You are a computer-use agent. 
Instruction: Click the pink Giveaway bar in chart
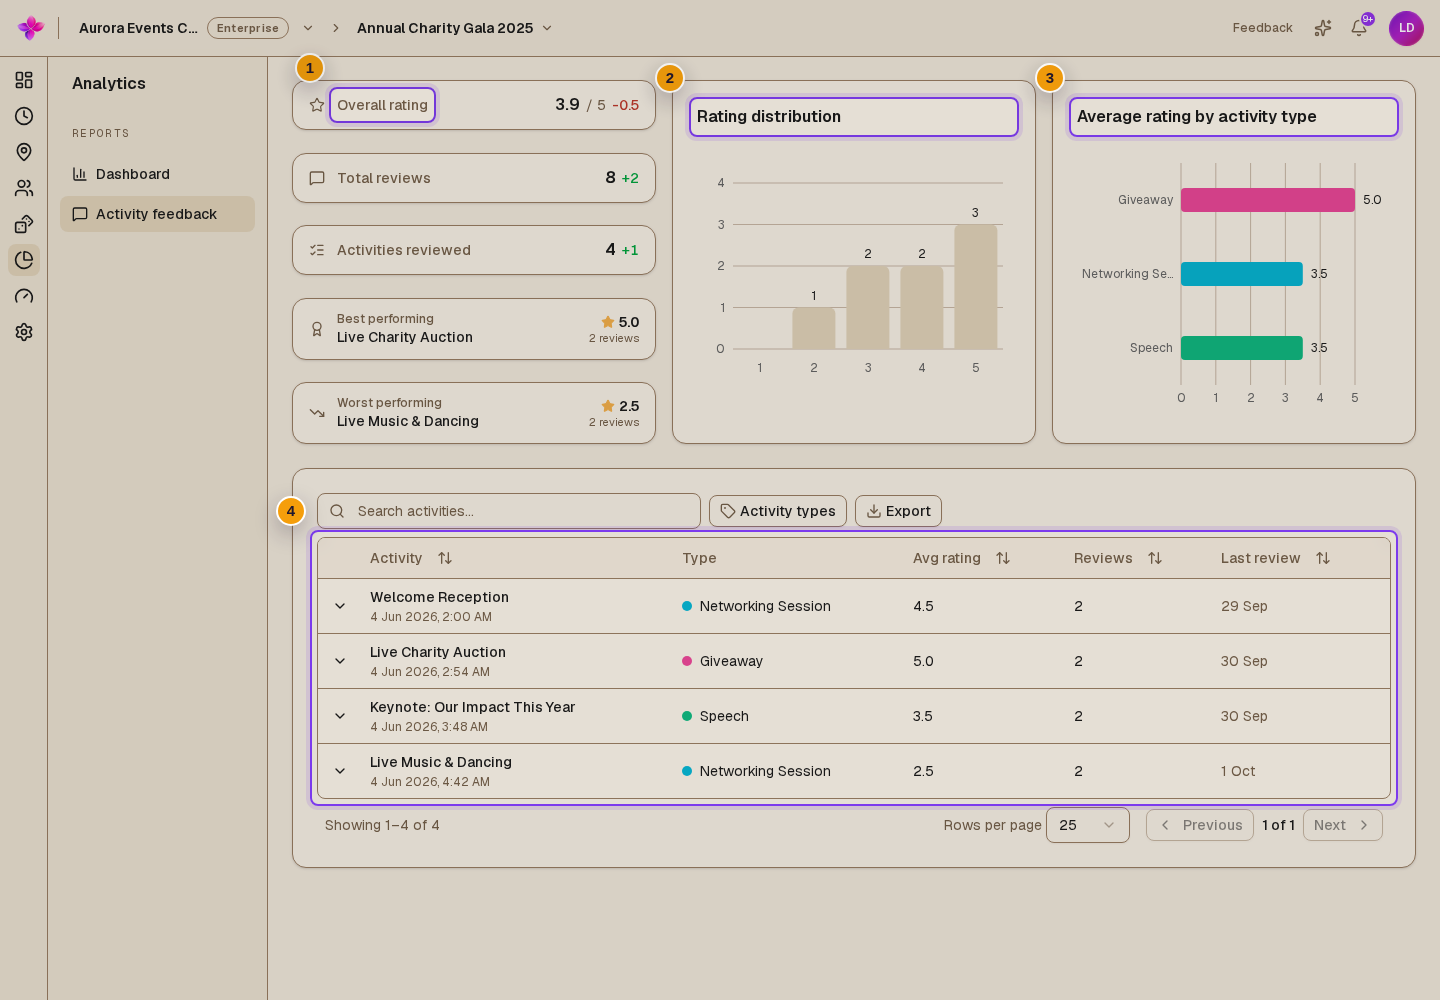pyautogui.click(x=1268, y=200)
